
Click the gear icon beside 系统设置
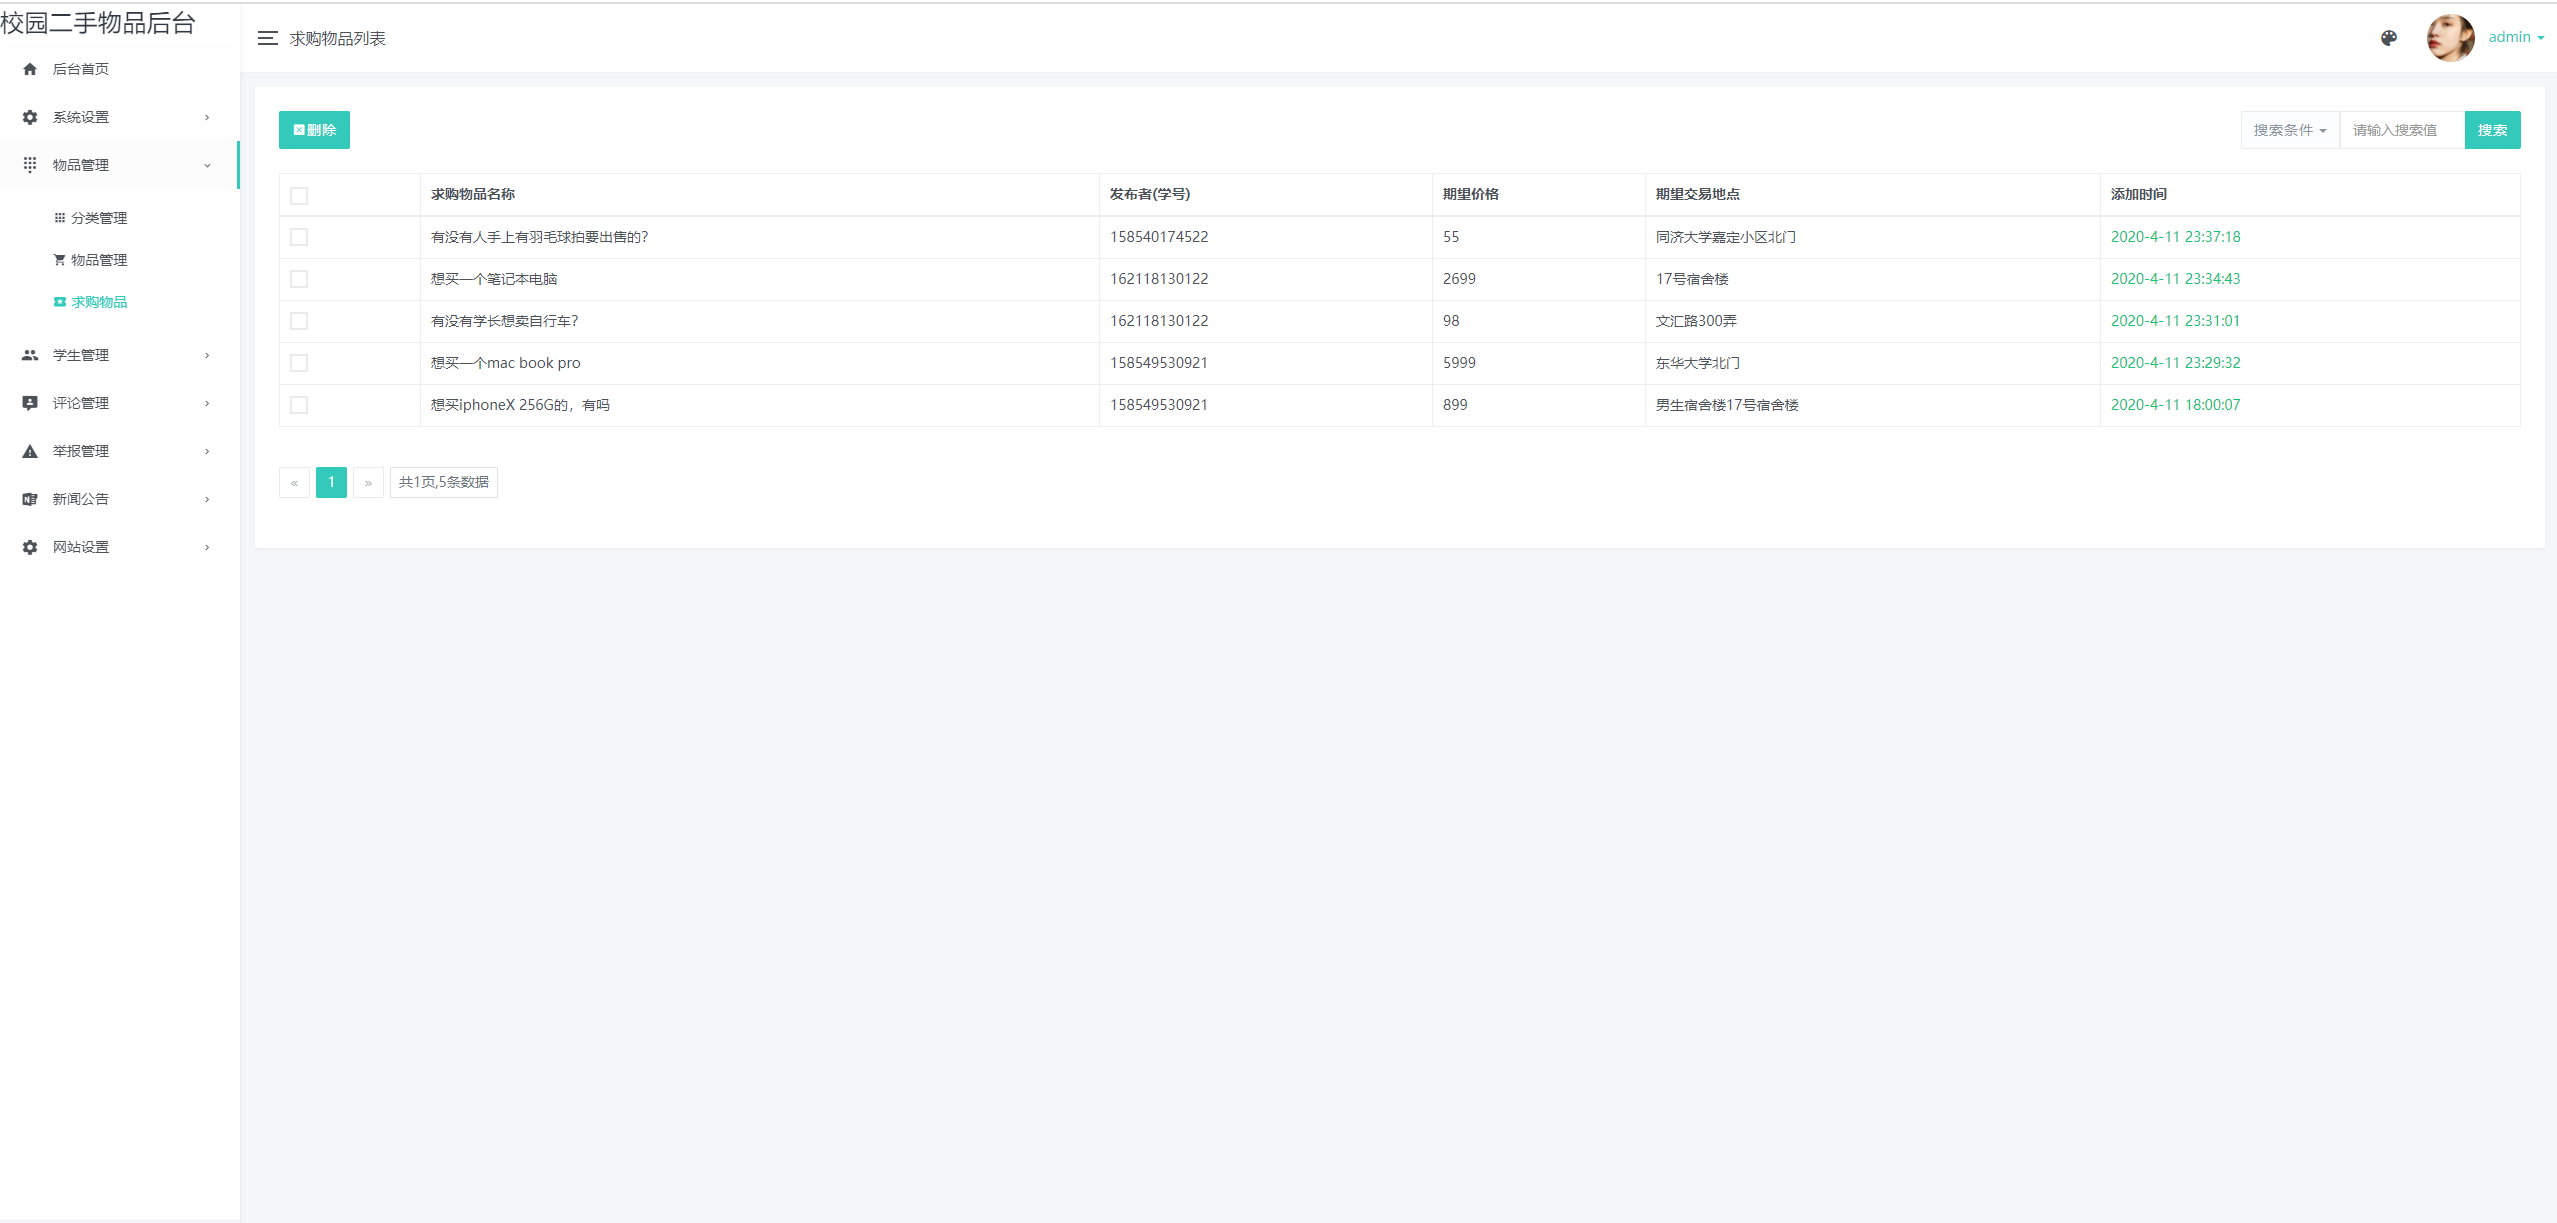point(30,117)
